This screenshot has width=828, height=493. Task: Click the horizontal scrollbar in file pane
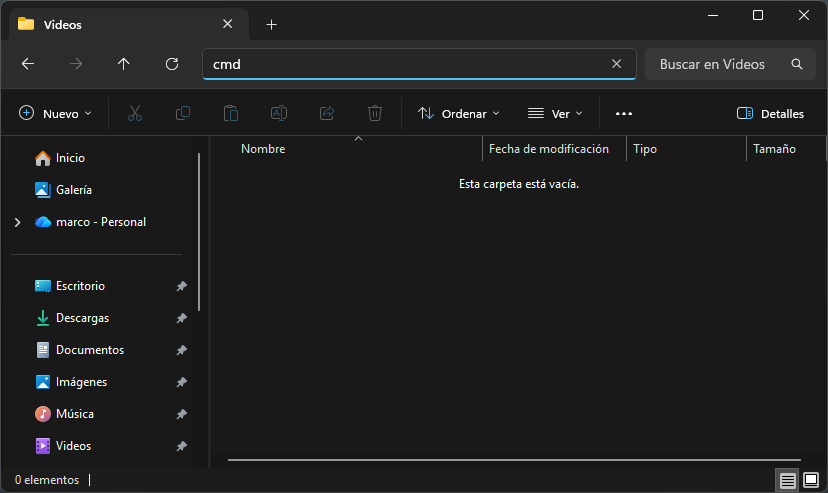tap(514, 460)
